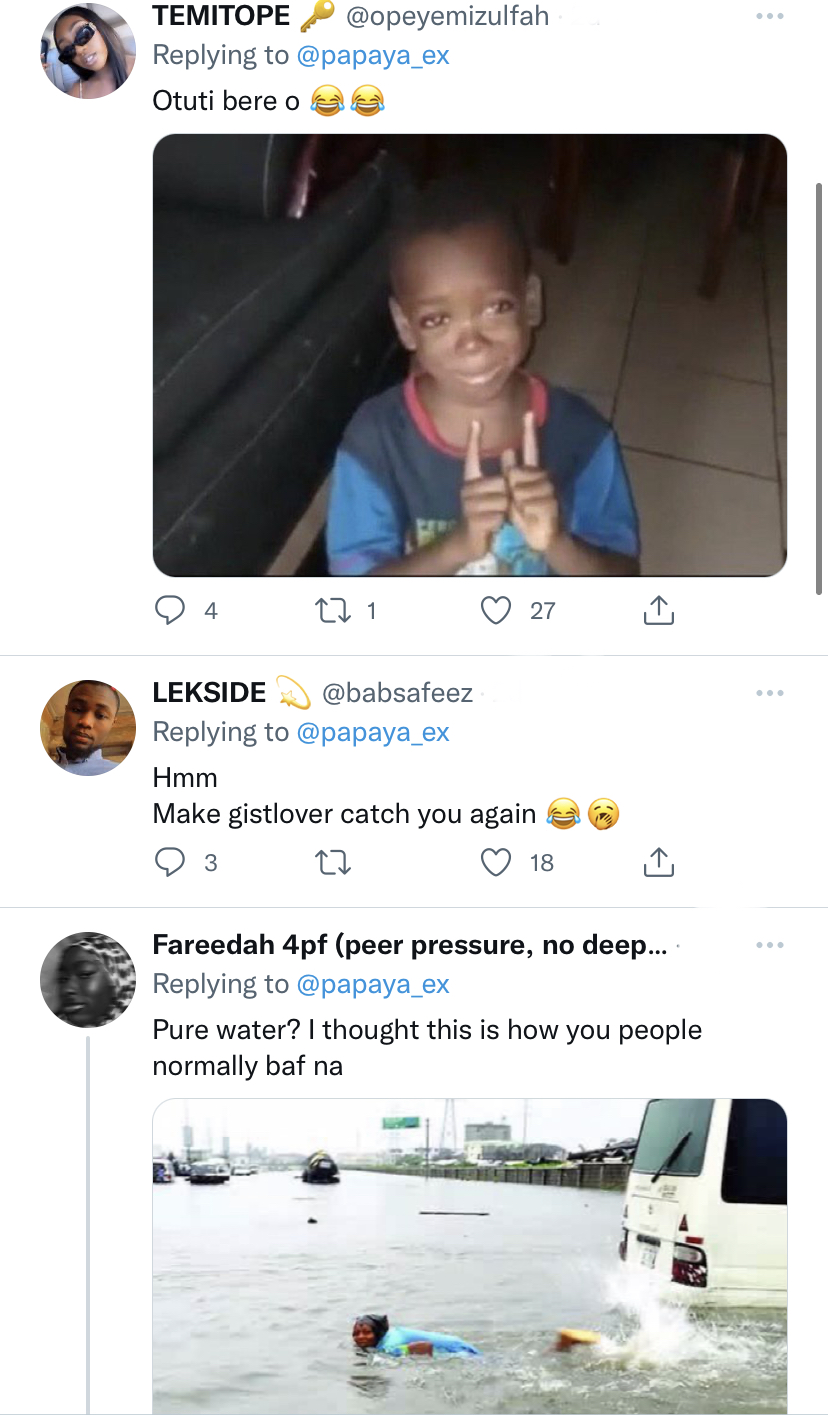Open @papaya_ex link in LEKSIDE's reply
The width and height of the screenshot is (828, 1415).
(x=373, y=732)
